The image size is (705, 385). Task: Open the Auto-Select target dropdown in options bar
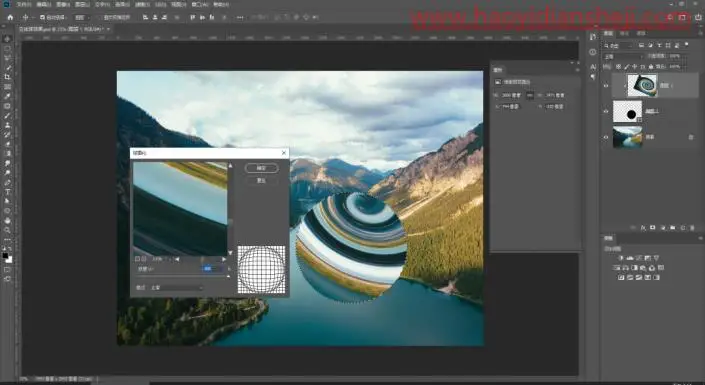tap(82, 17)
